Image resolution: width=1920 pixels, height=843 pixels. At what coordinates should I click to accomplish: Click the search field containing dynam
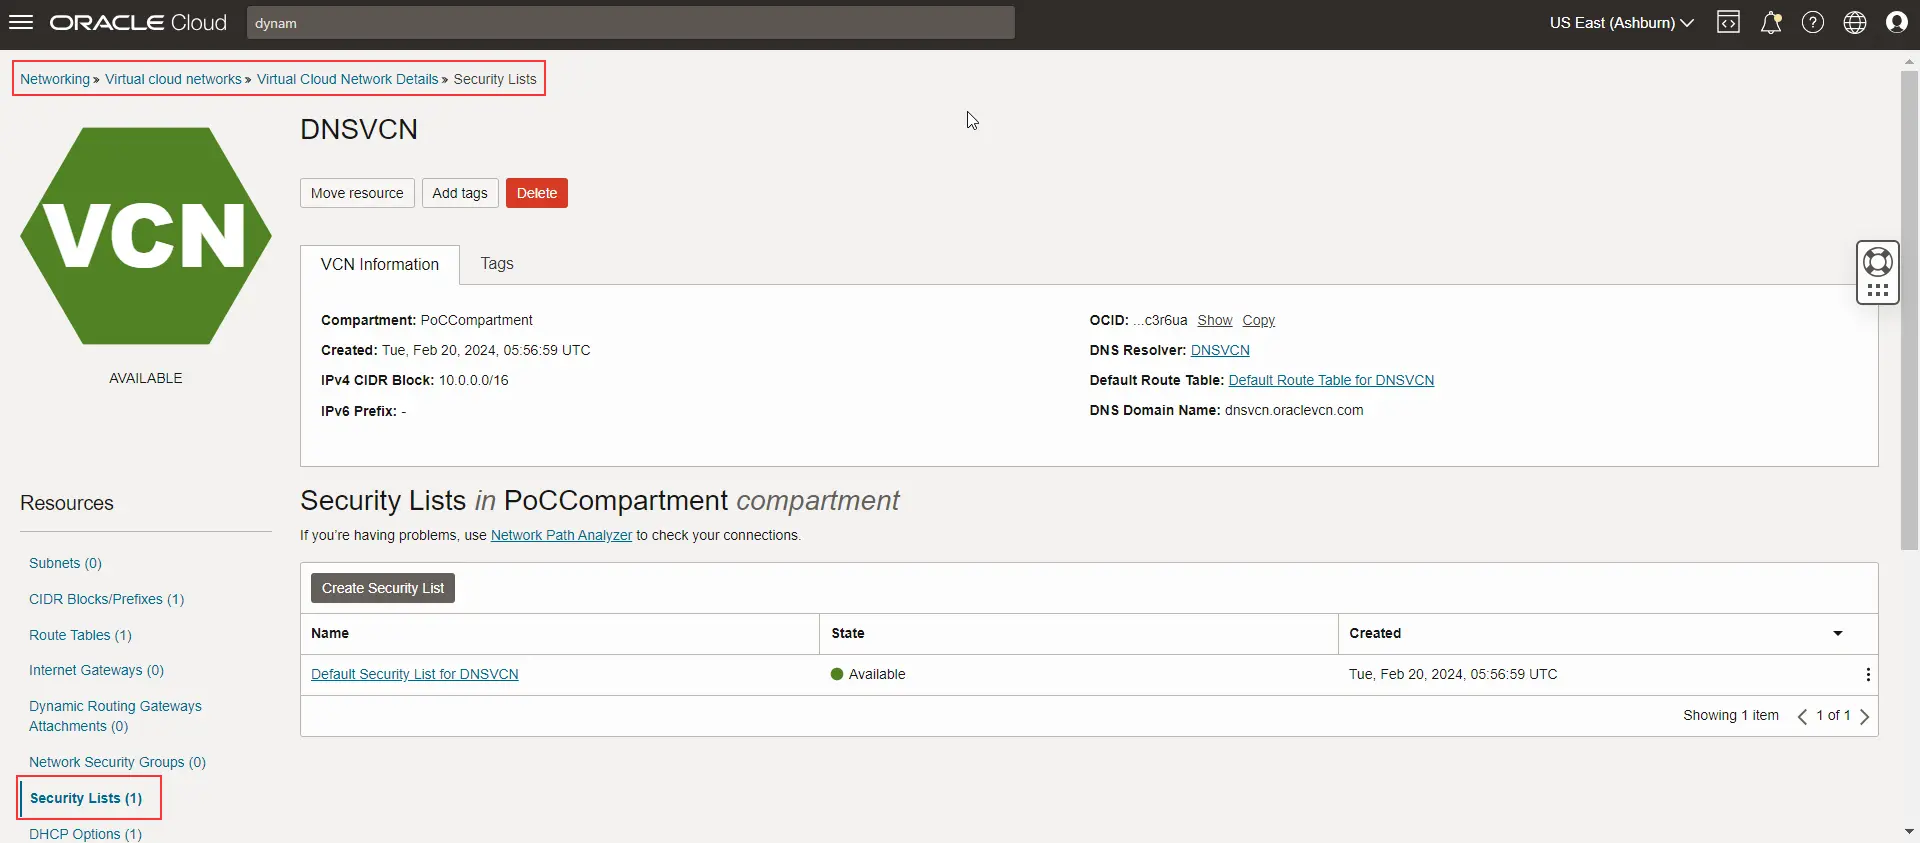coord(630,23)
